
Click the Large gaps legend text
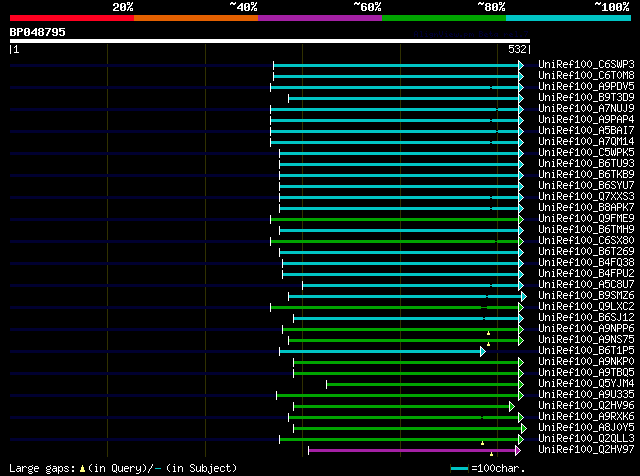(x=123, y=468)
